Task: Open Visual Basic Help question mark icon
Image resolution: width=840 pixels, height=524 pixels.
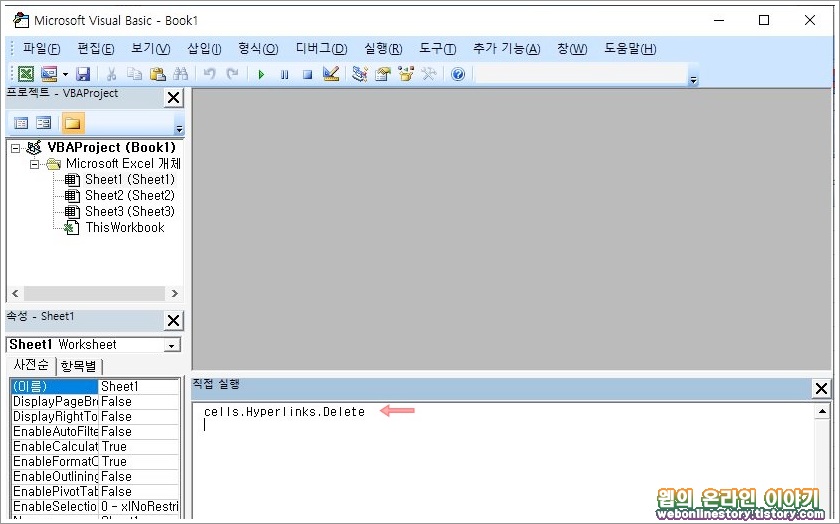Action: tap(458, 74)
